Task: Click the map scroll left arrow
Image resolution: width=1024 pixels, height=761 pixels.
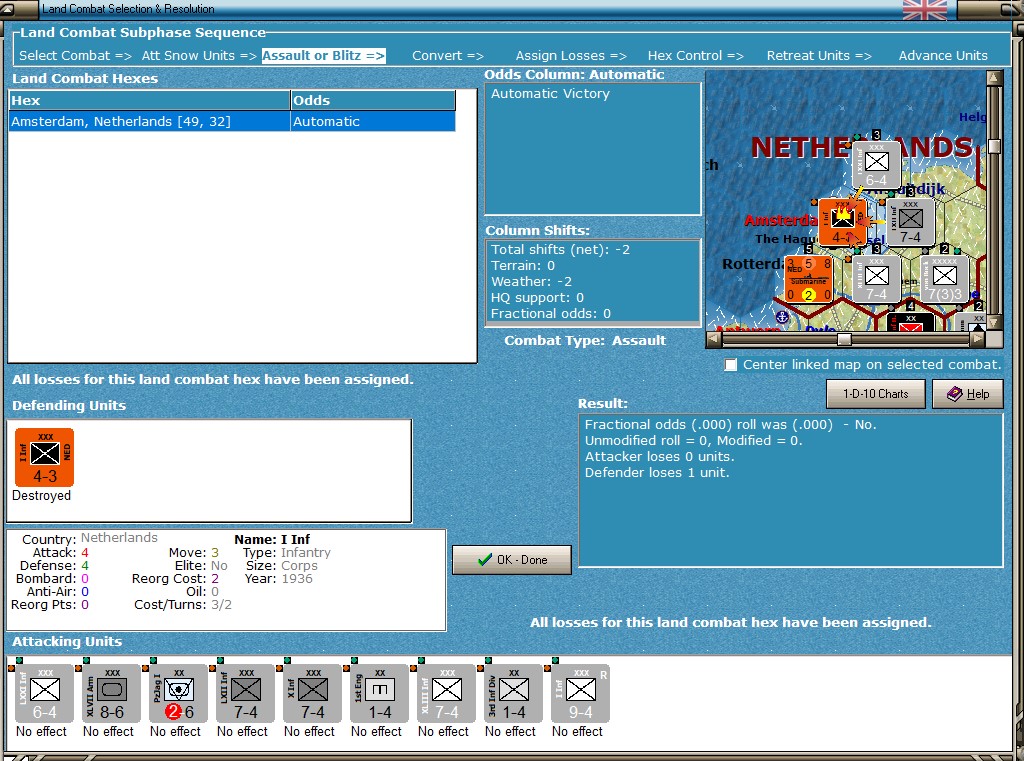Action: tap(714, 339)
